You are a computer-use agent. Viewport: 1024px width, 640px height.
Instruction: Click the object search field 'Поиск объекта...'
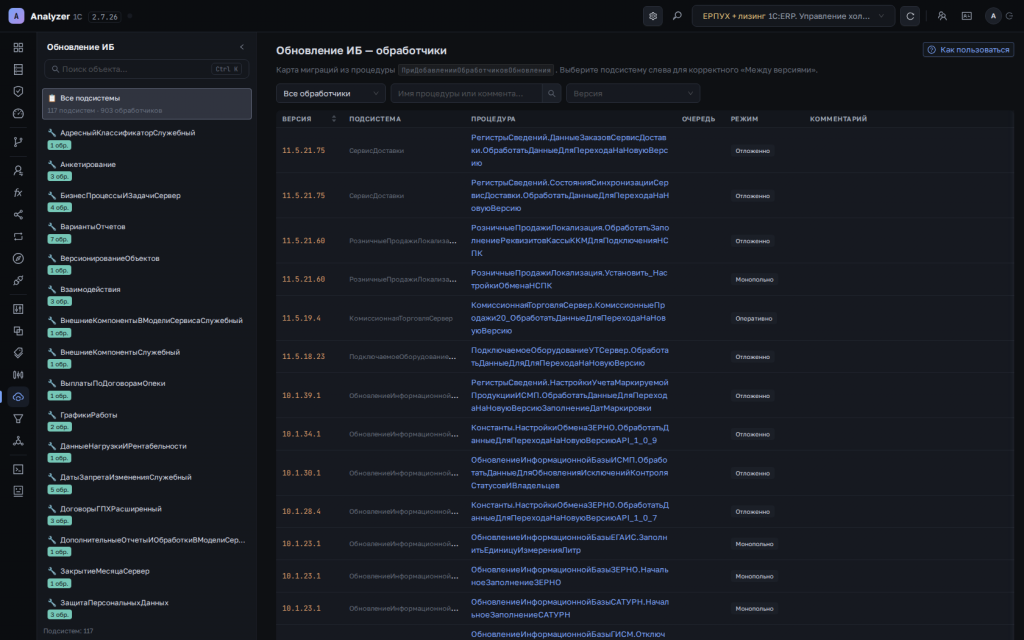pyautogui.click(x=146, y=69)
